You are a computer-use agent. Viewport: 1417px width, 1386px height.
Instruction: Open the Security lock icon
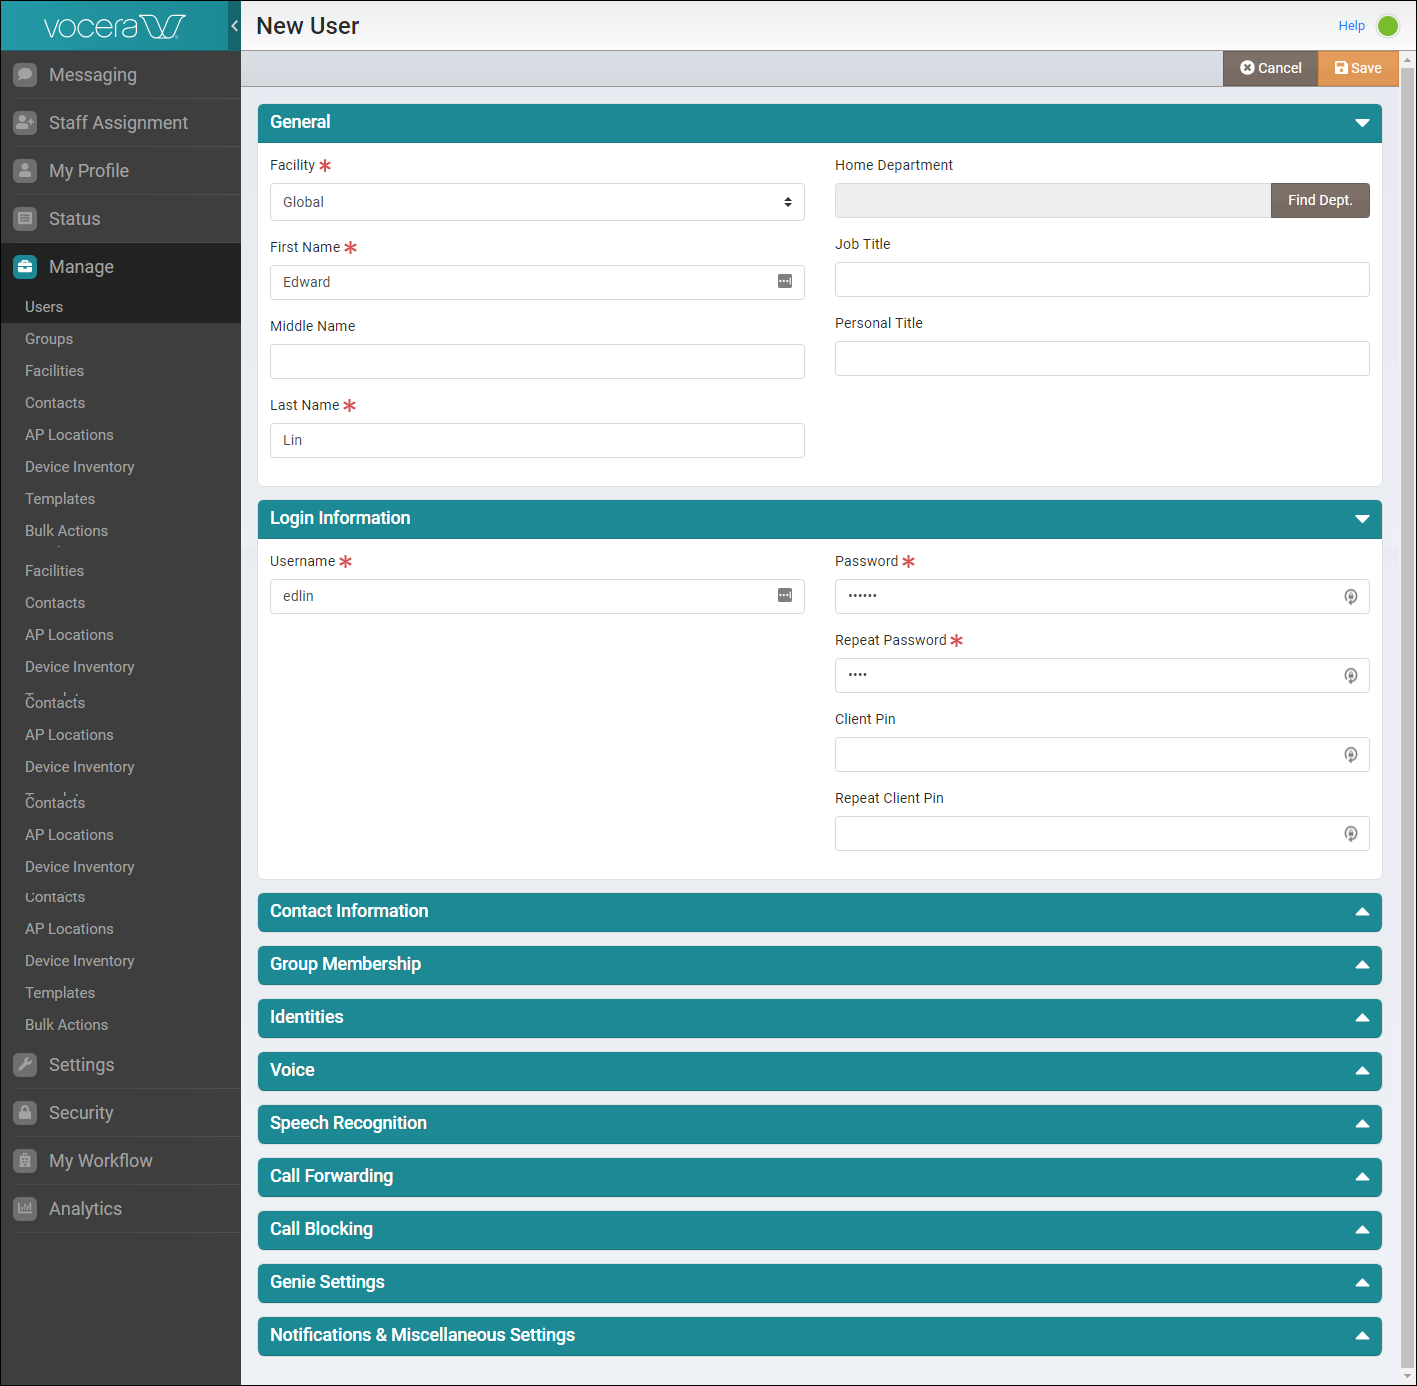[x=25, y=1113]
